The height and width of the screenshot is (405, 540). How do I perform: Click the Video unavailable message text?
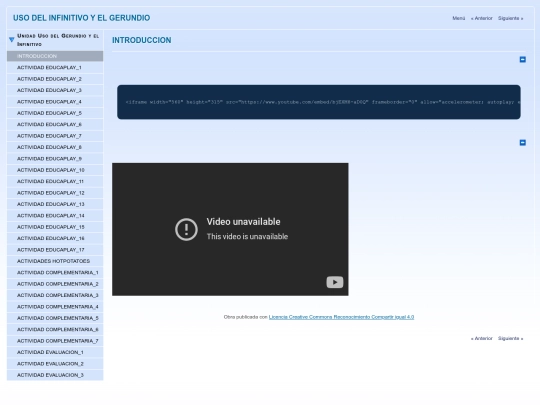243,222
